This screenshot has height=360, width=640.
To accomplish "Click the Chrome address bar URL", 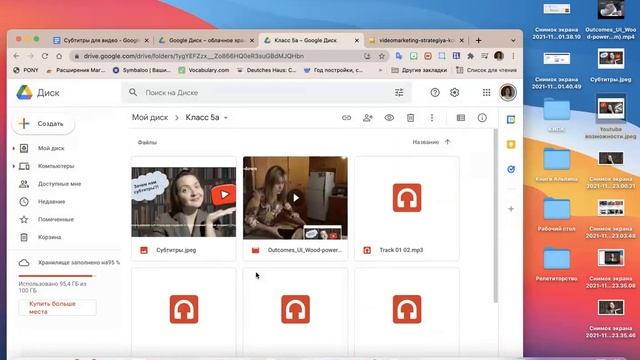I will (193, 56).
